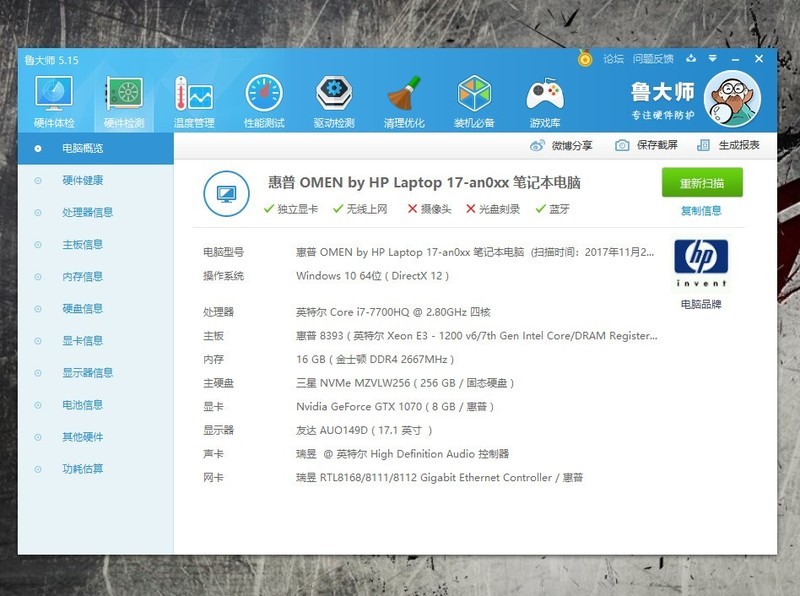Click the 摄像头 status indicator
The height and width of the screenshot is (596, 800).
[x=430, y=209]
